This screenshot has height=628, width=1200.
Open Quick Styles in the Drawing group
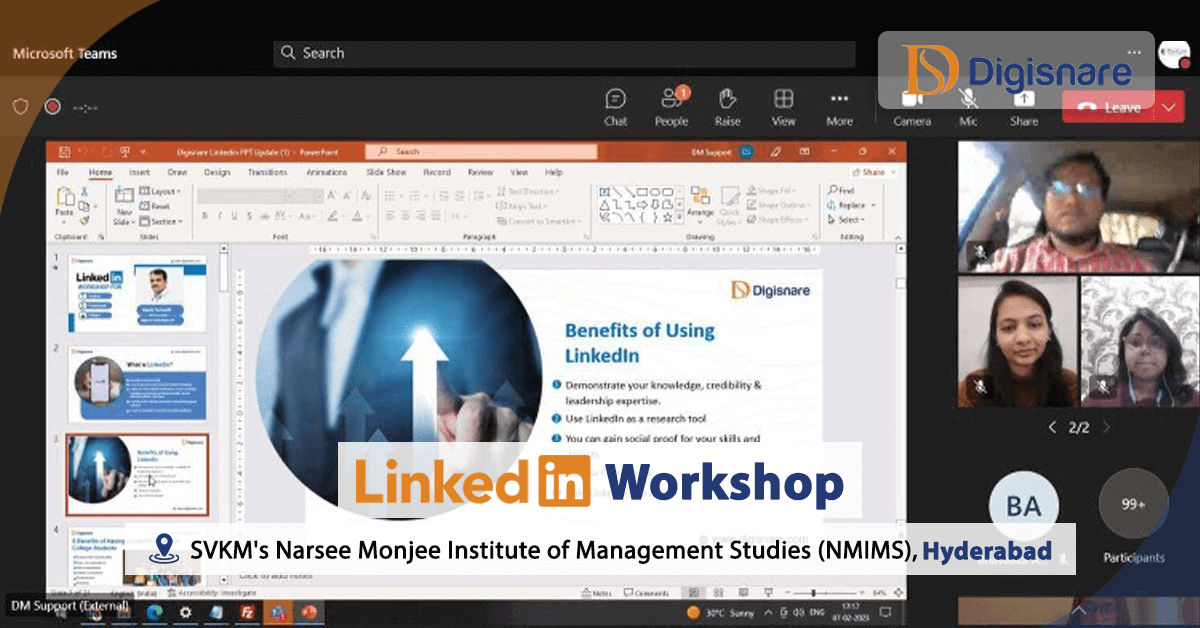click(729, 204)
